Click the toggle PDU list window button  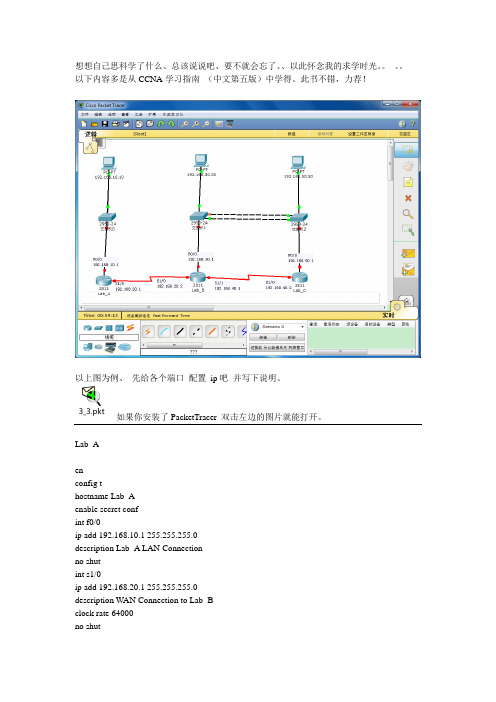coord(277,347)
